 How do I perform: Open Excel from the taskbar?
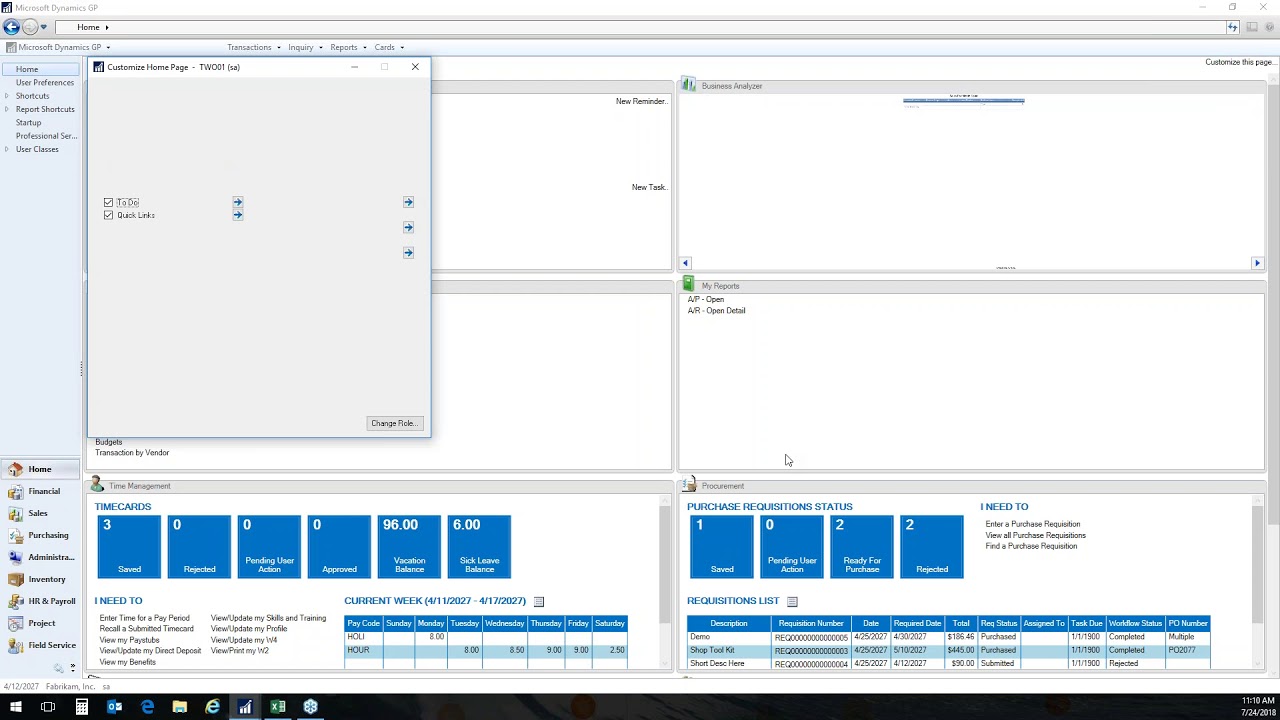pos(278,707)
